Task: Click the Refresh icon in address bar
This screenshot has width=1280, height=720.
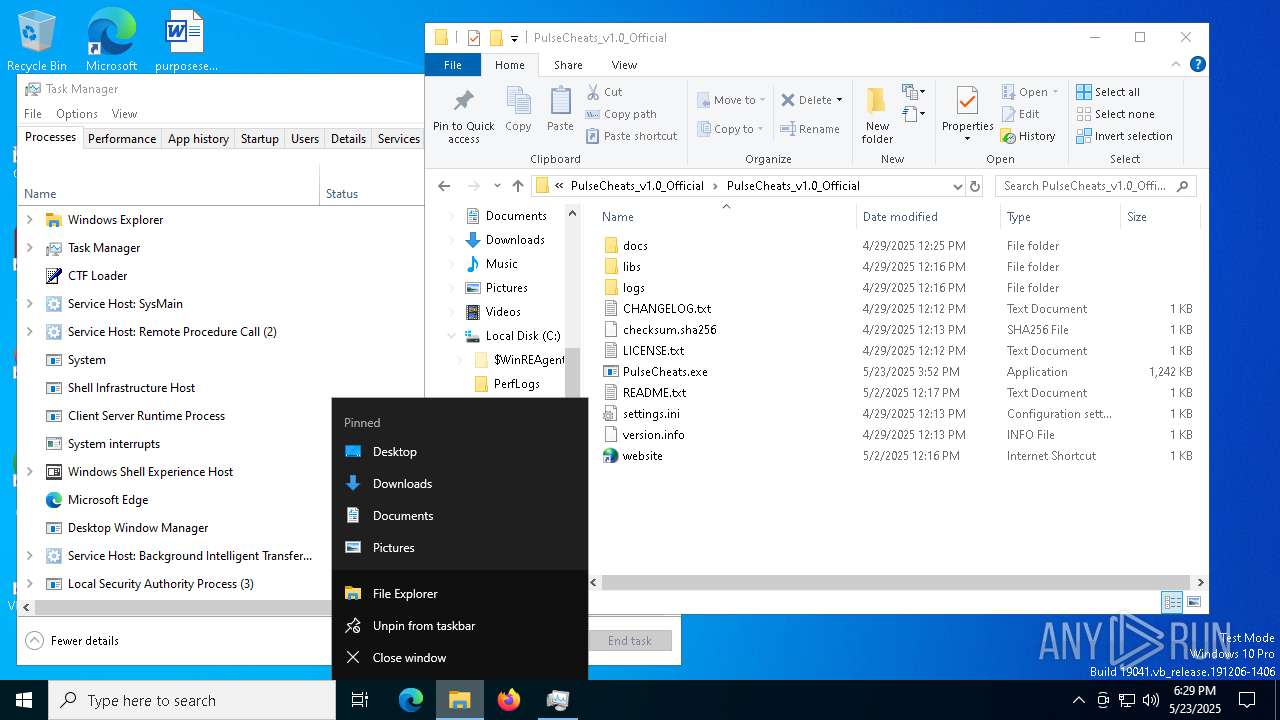Action: 975,186
